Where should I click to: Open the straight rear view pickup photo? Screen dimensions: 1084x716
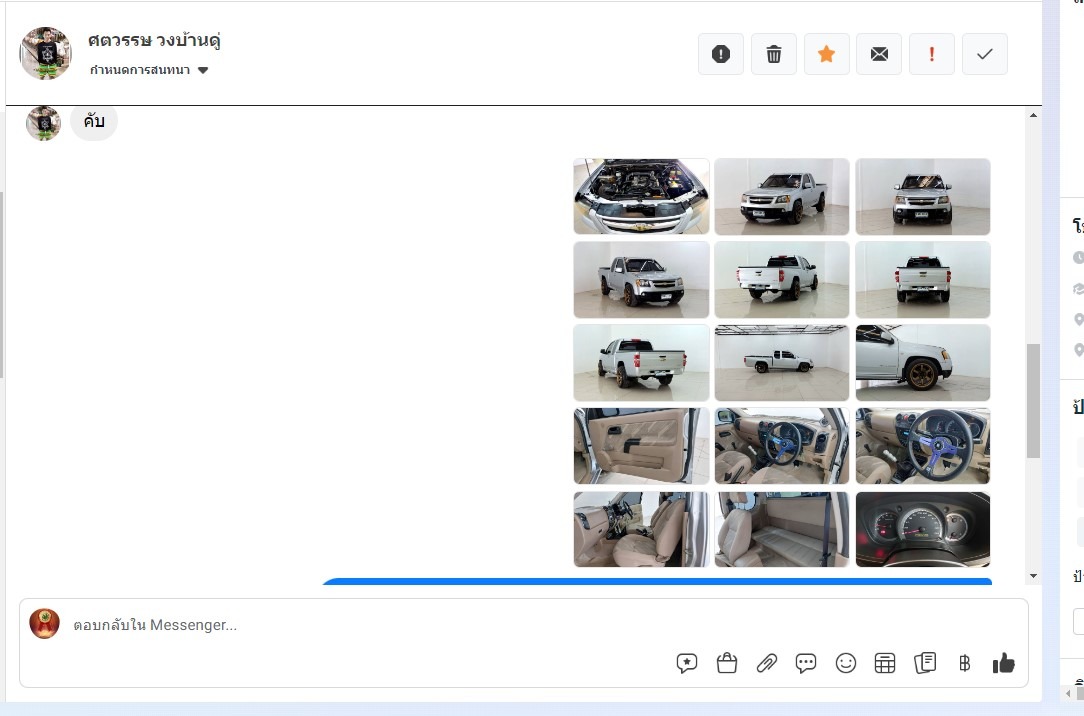pyautogui.click(x=923, y=279)
